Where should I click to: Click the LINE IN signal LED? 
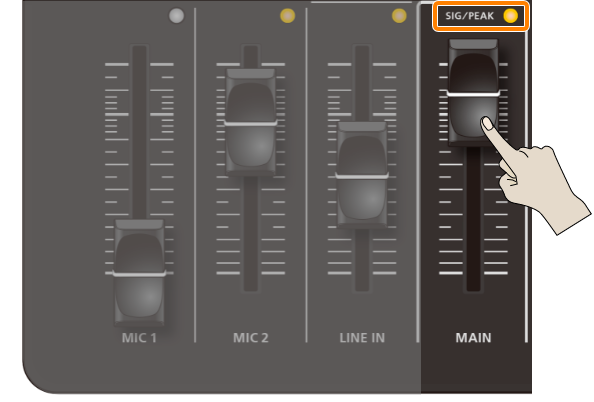click(399, 16)
